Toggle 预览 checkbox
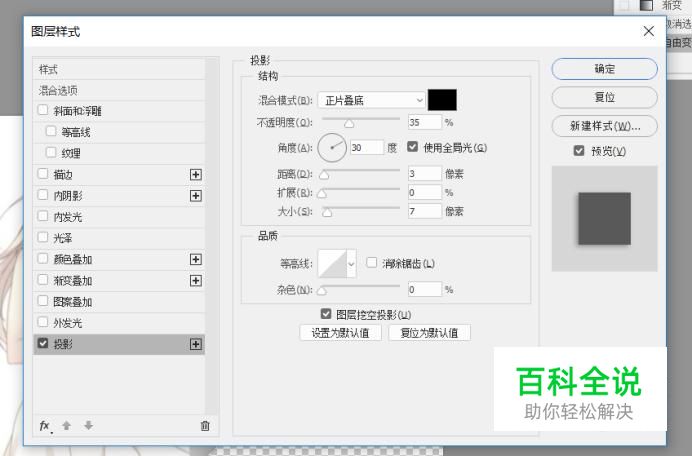 point(579,151)
